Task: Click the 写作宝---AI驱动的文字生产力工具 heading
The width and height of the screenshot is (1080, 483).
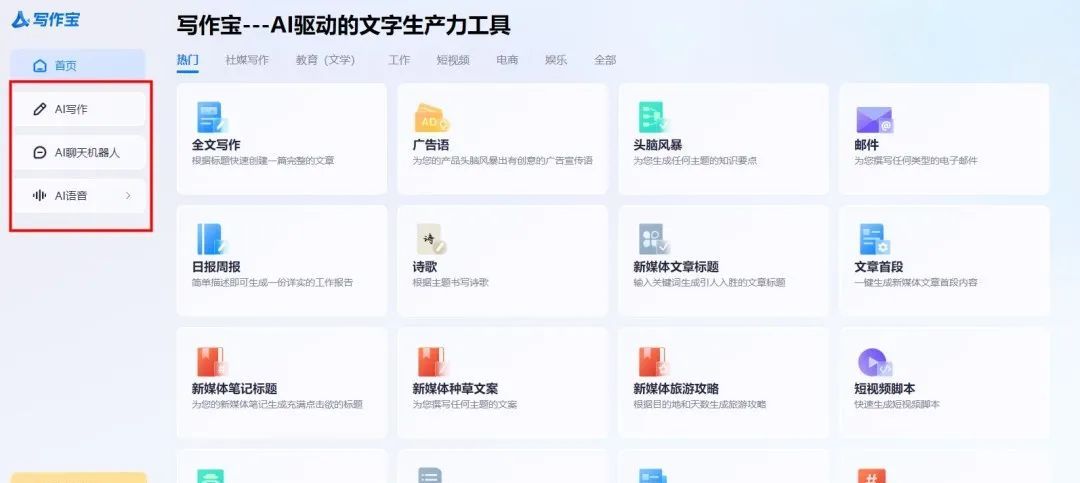Action: coord(344,25)
